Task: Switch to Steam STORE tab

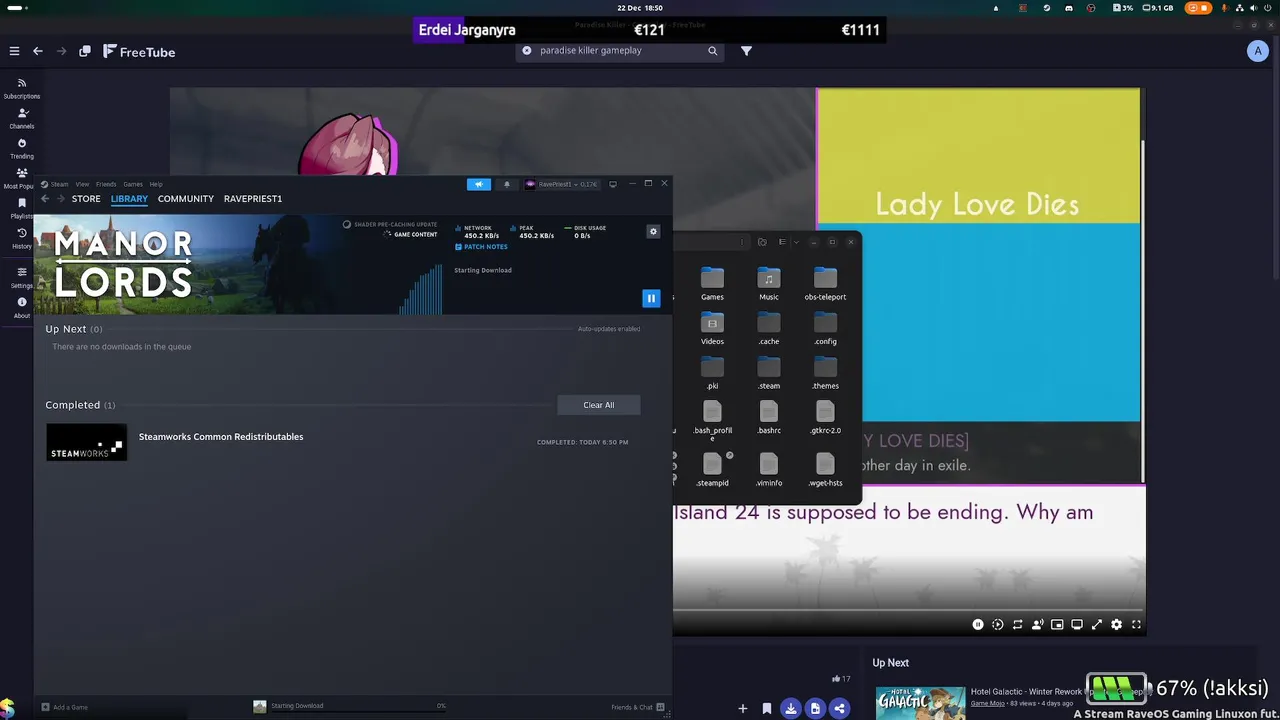Action: point(86,199)
